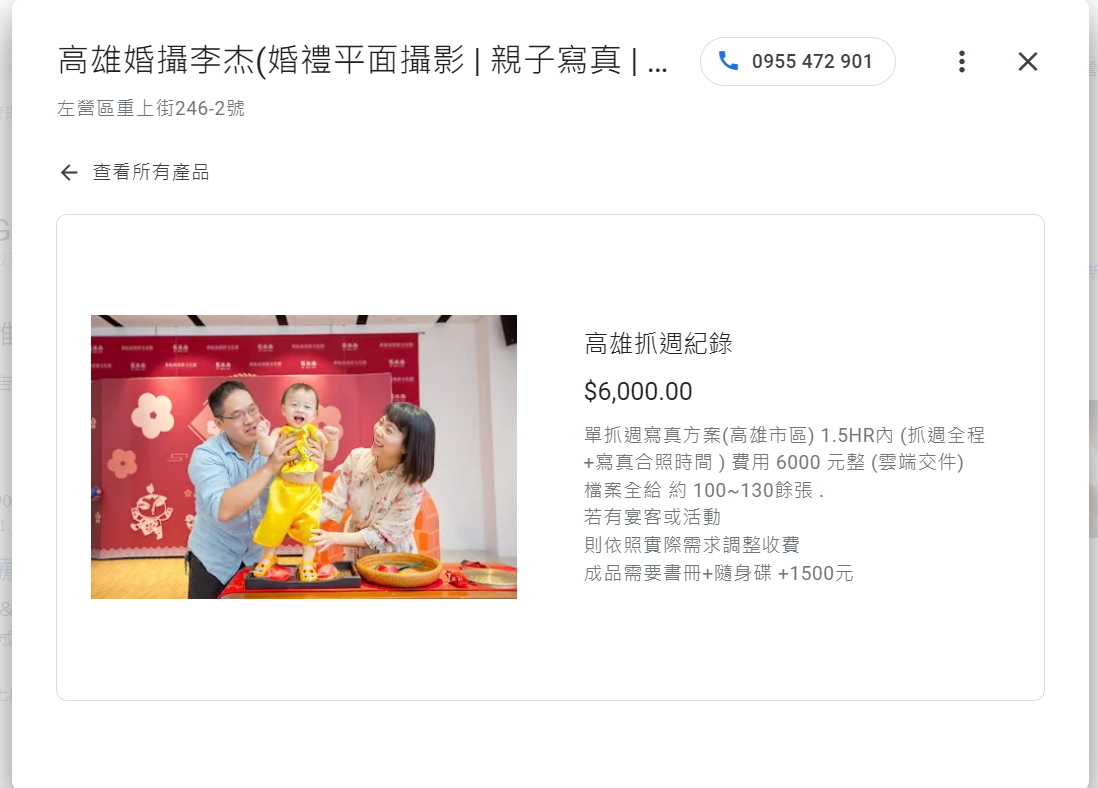Click the description line containing 費用 6000 元整
The height and width of the screenshot is (788, 1098).
pyautogui.click(x=774, y=462)
